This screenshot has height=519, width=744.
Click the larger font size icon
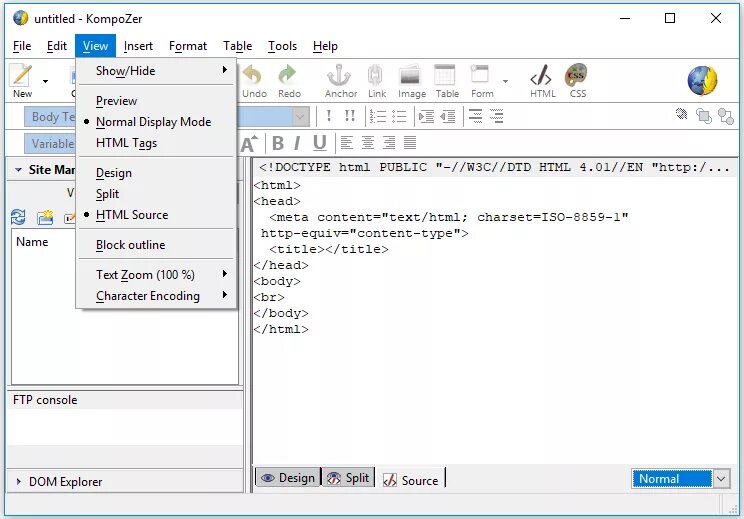pos(249,144)
